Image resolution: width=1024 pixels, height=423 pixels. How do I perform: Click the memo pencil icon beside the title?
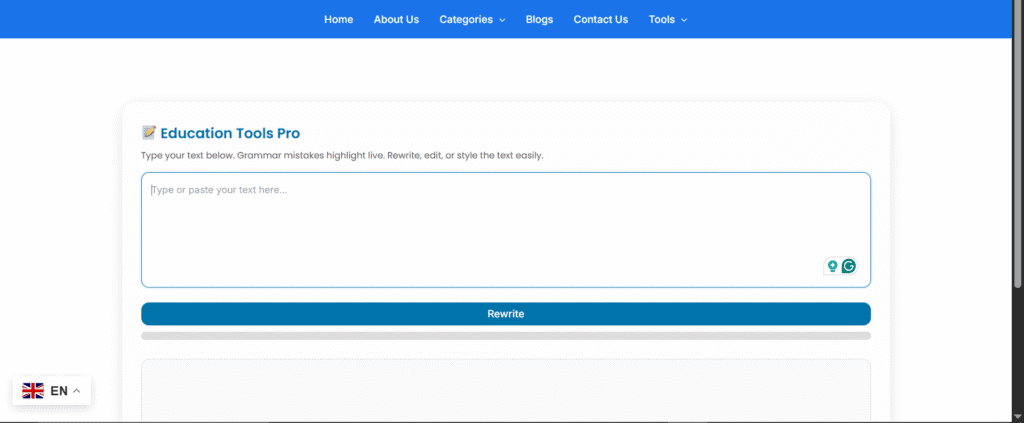[x=149, y=133]
